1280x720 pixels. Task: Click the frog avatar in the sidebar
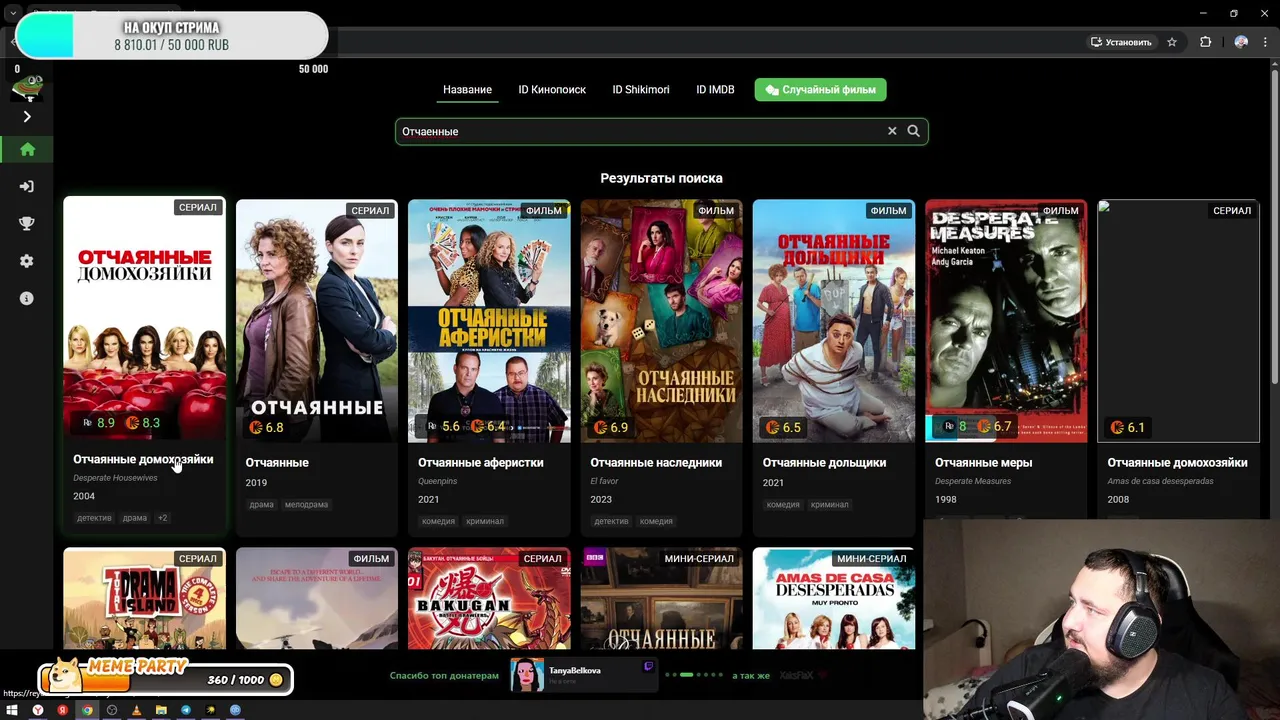(27, 88)
